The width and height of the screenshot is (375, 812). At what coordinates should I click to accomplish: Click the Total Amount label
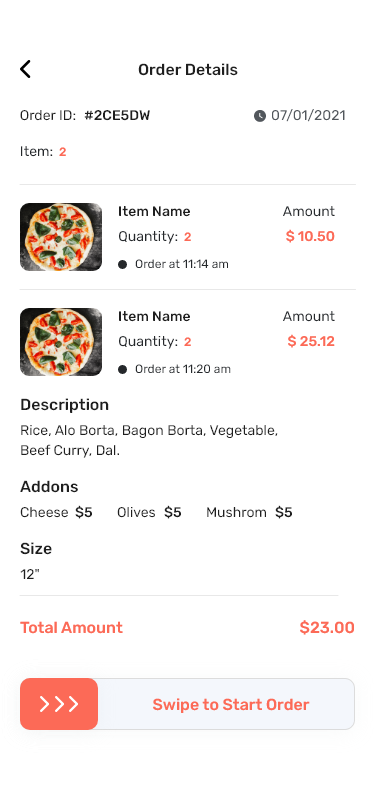point(71,628)
